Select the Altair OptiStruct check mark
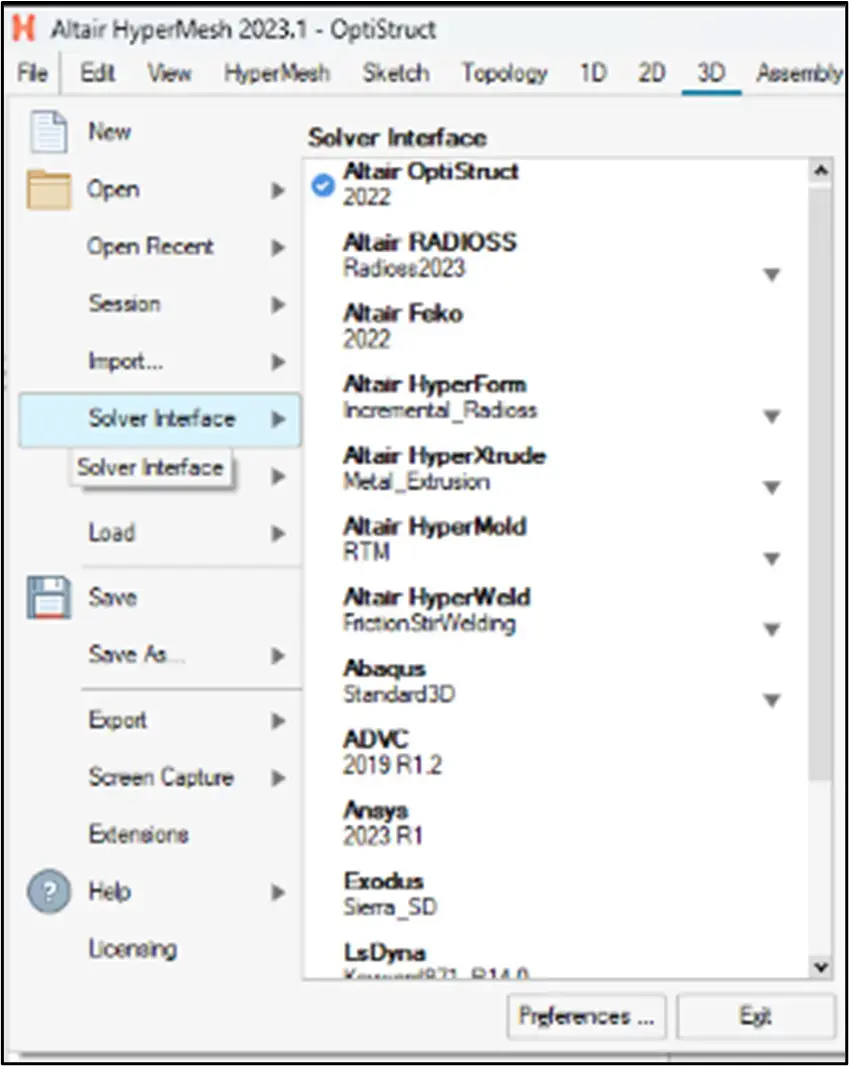 pyautogui.click(x=323, y=184)
